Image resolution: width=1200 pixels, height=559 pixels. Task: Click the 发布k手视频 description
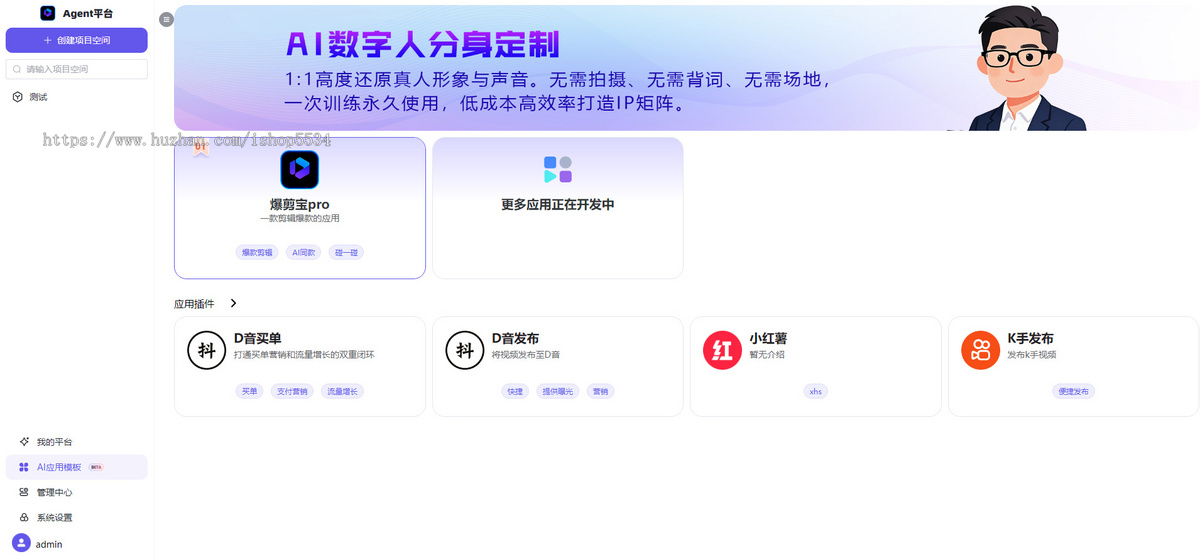coord(1032,355)
